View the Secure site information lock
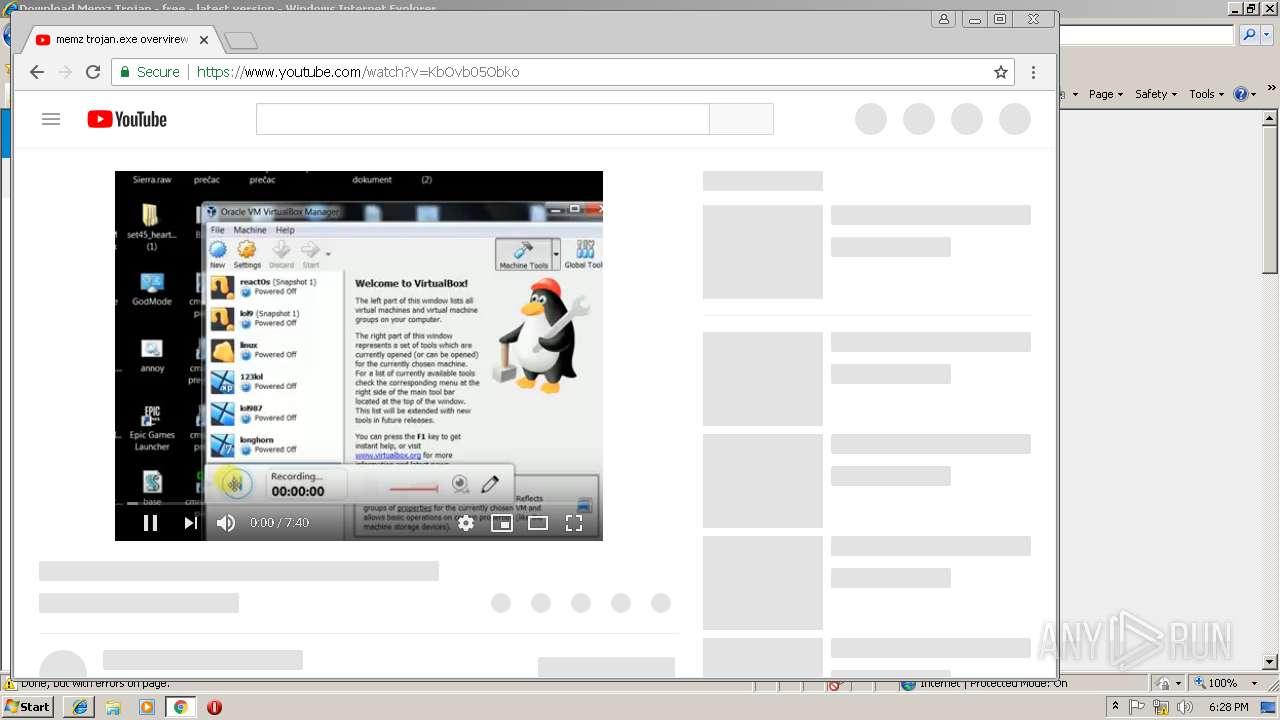Image resolution: width=1280 pixels, height=720 pixels. pyautogui.click(x=150, y=72)
